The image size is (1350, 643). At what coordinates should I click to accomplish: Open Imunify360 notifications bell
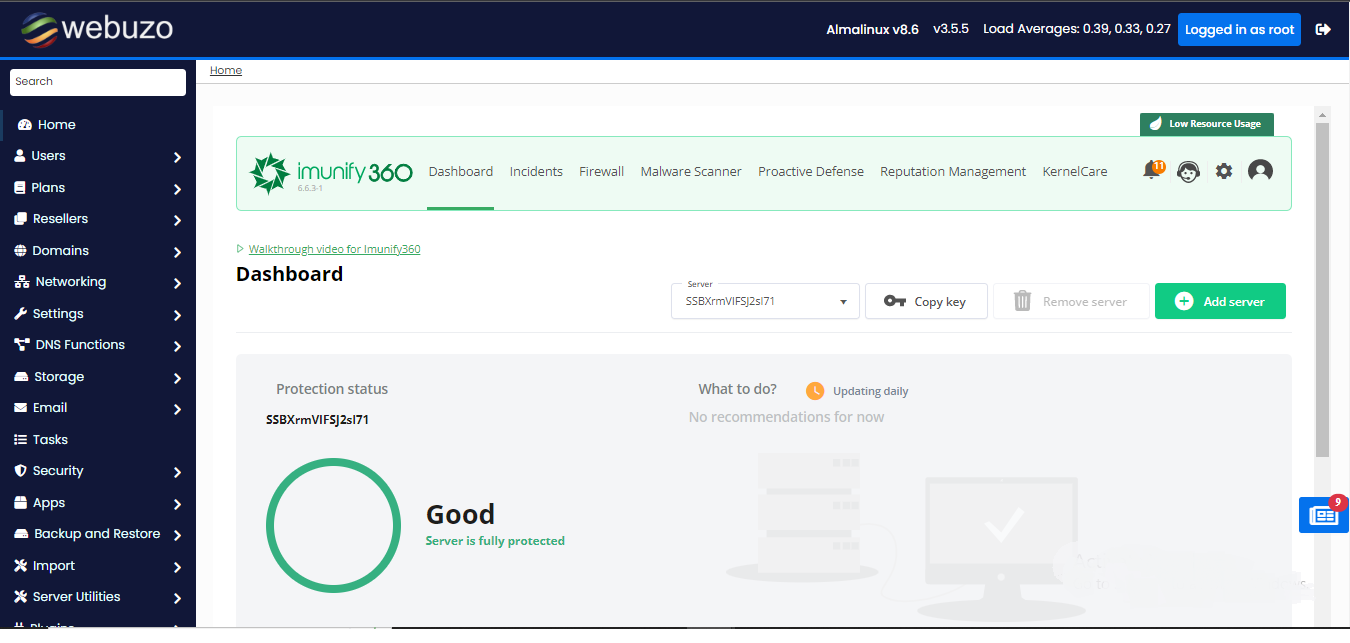pyautogui.click(x=1152, y=171)
